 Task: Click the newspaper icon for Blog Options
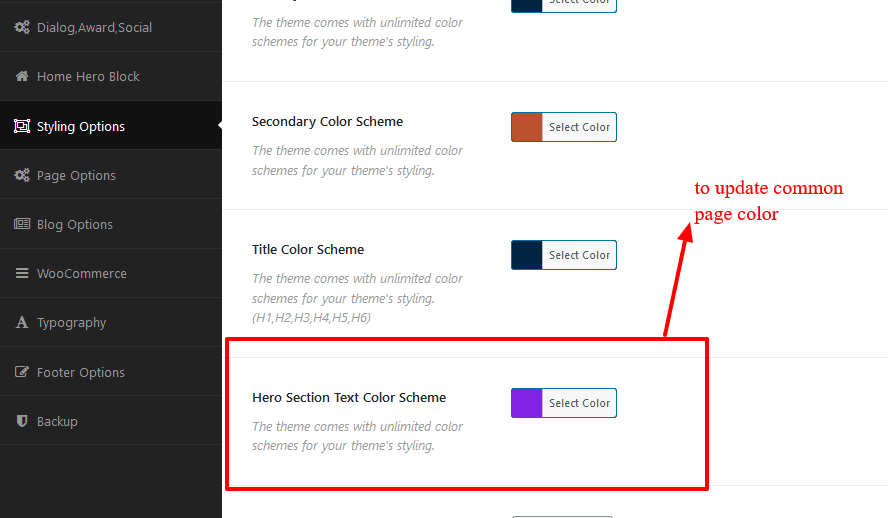tap(22, 224)
